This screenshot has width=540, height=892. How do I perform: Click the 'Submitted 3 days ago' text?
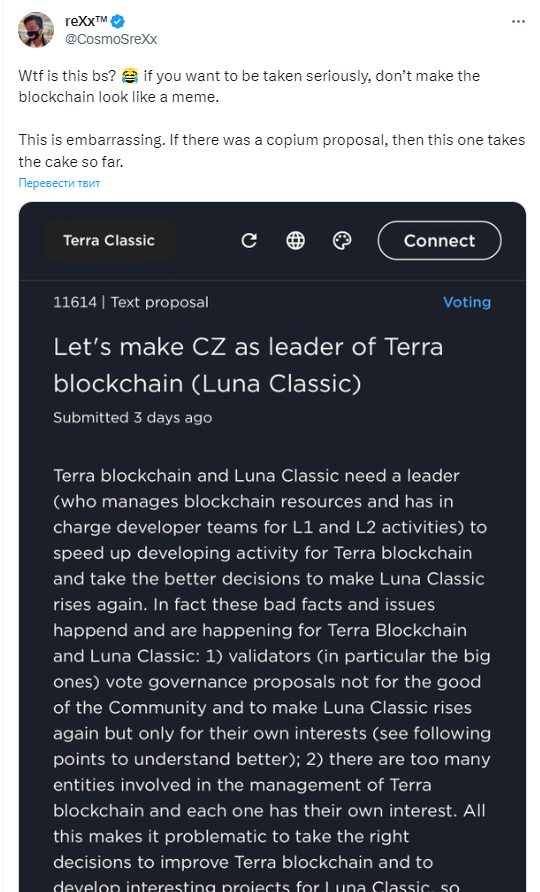click(133, 418)
